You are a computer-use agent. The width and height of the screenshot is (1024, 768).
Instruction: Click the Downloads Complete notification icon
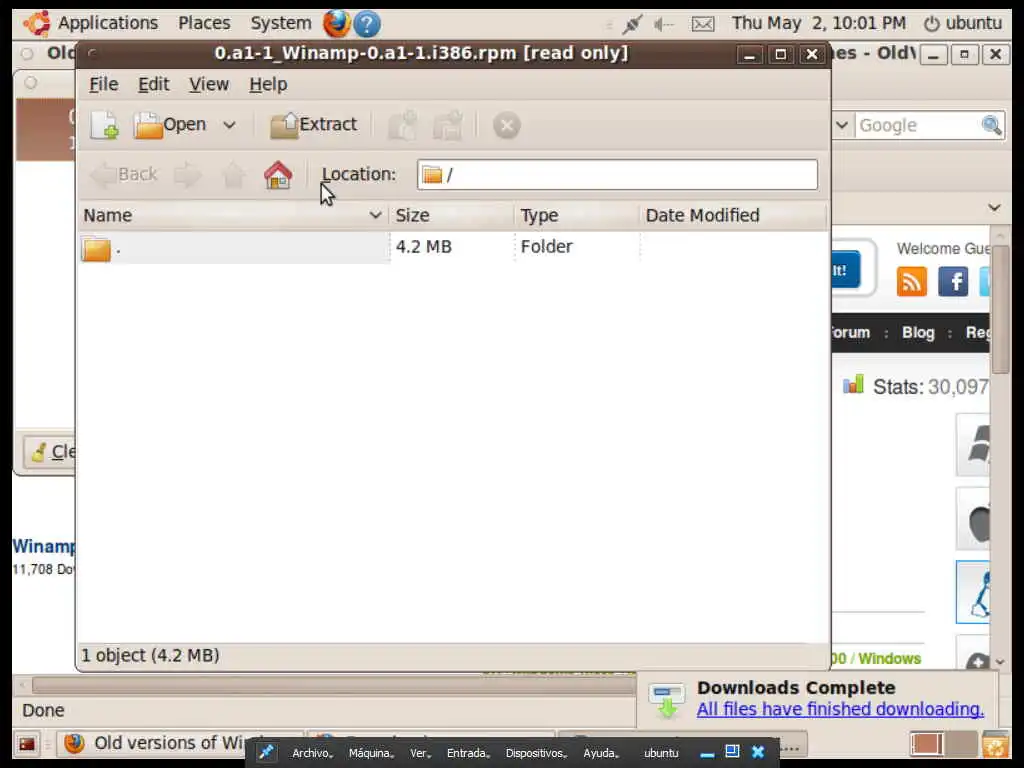667,701
